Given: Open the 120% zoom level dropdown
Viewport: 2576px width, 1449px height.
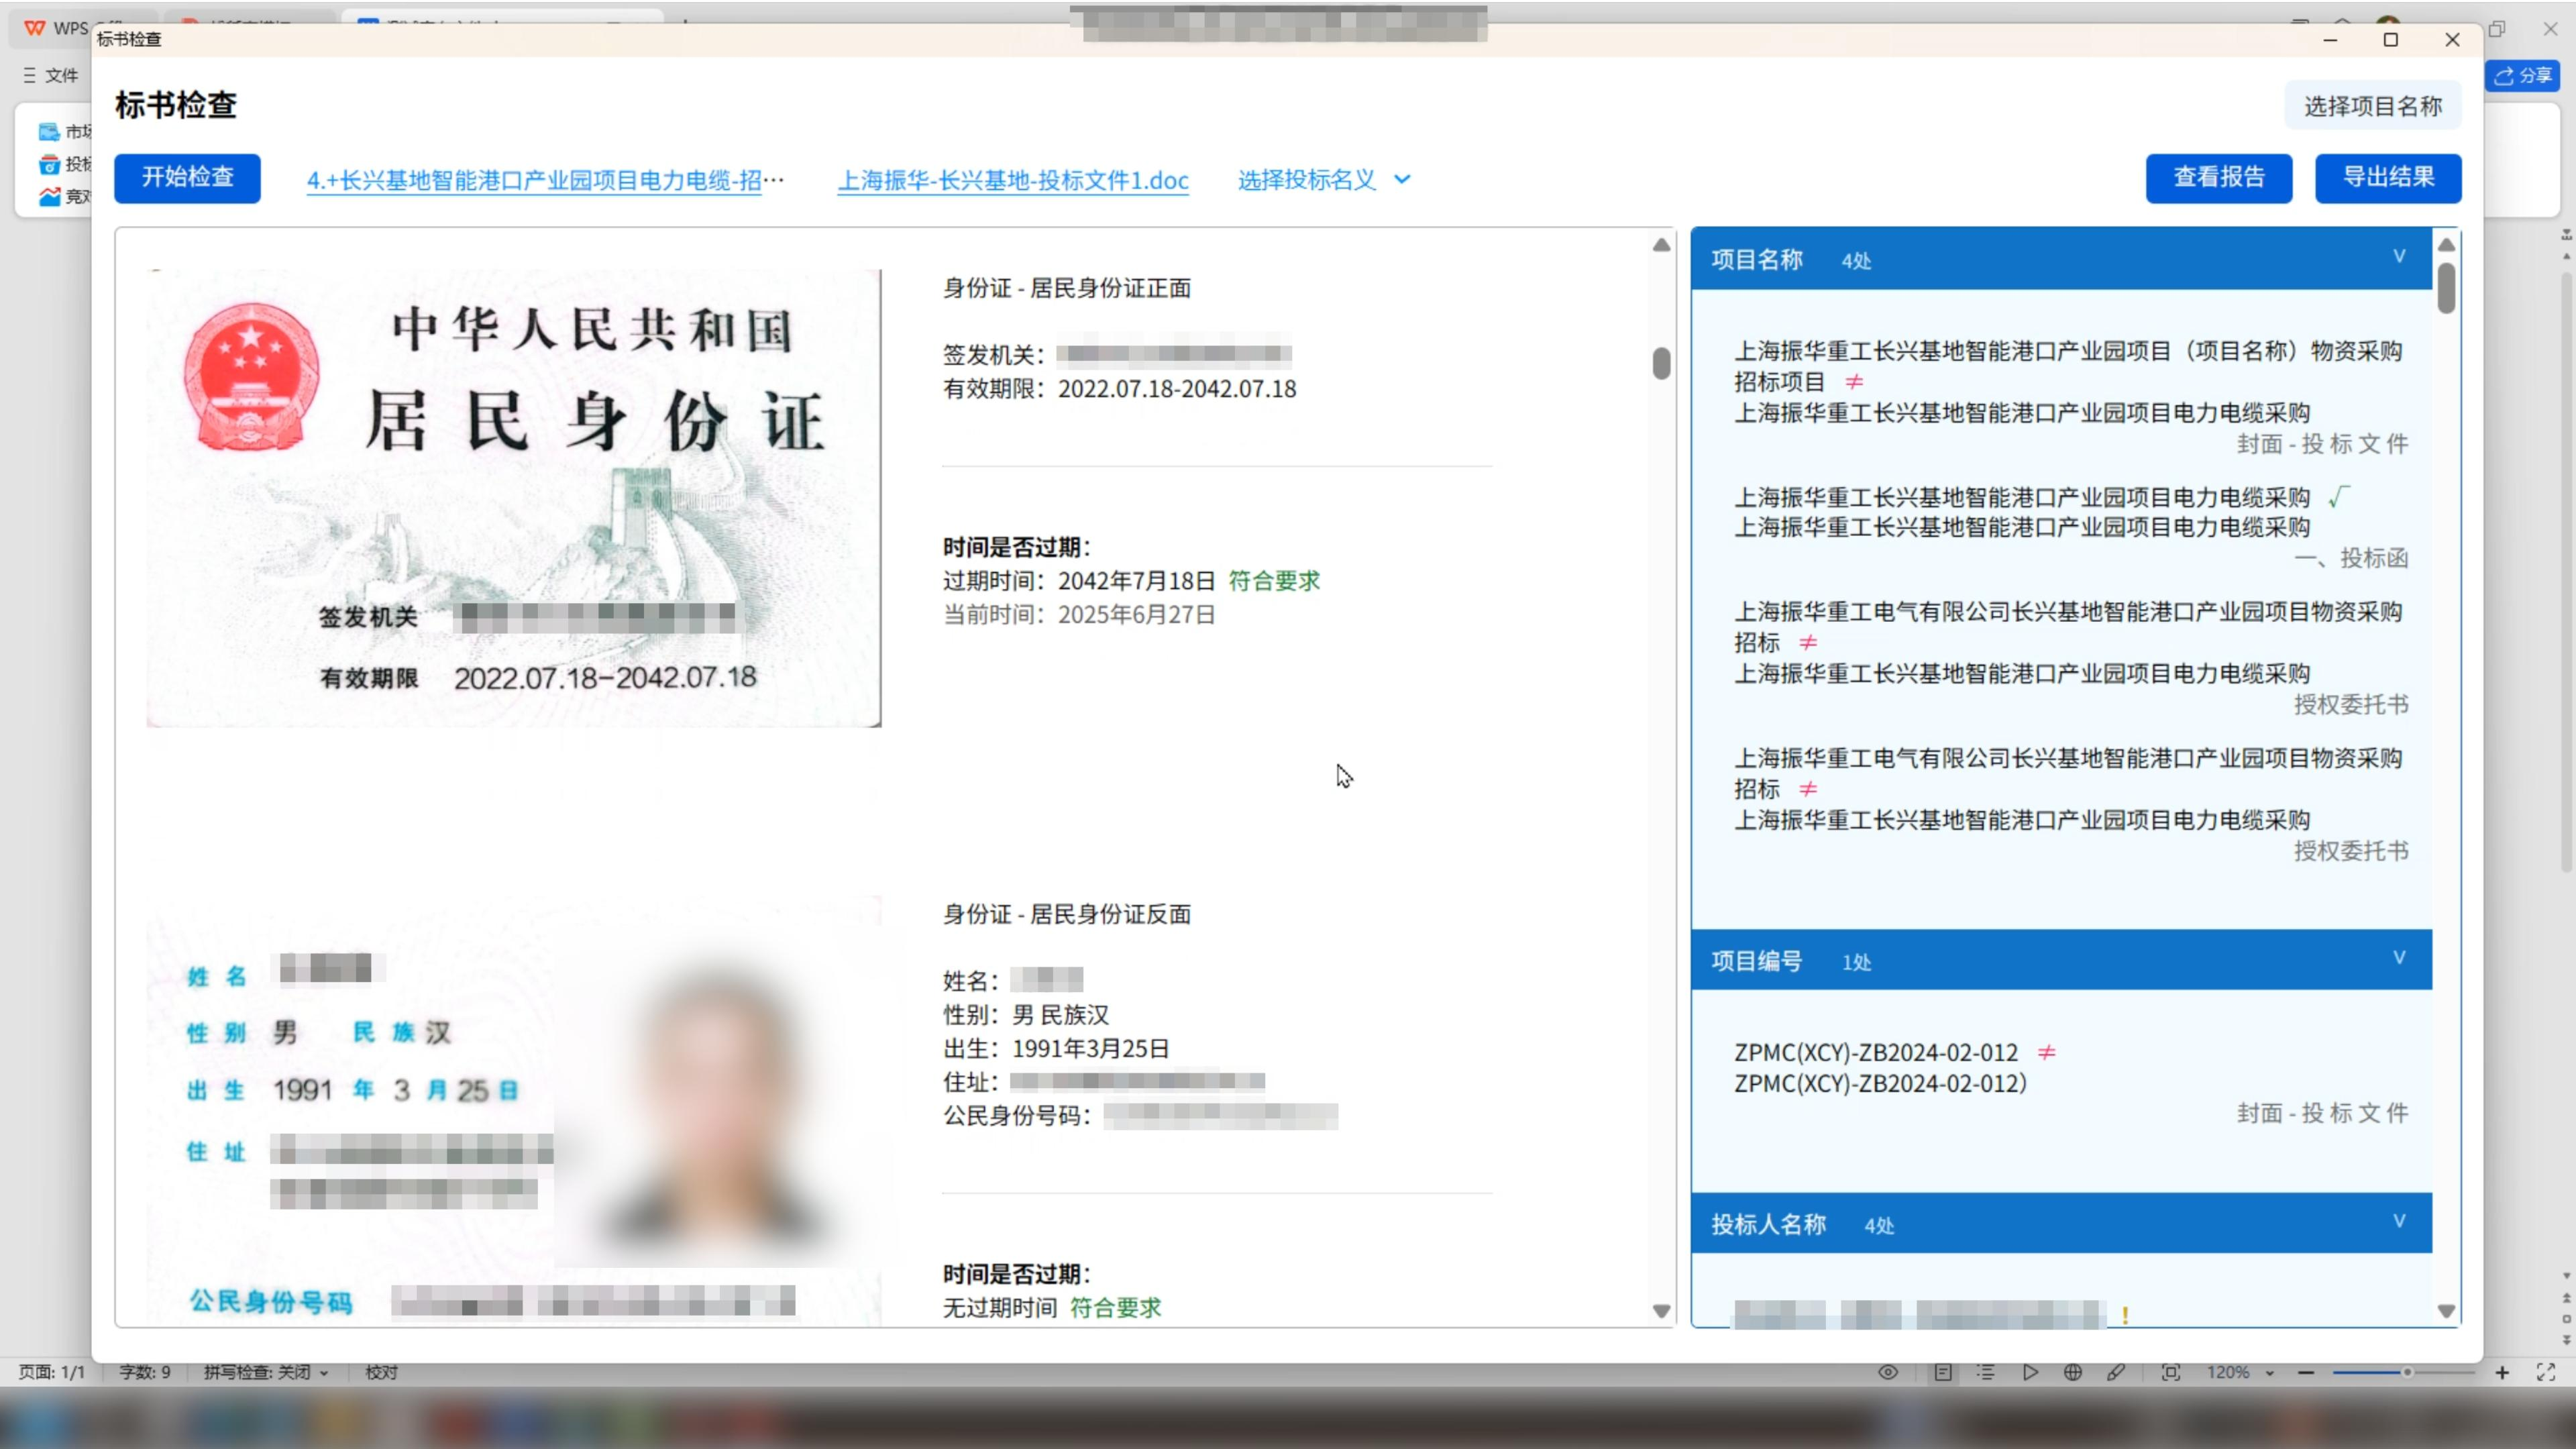Looking at the screenshot, I should (x=2240, y=1372).
